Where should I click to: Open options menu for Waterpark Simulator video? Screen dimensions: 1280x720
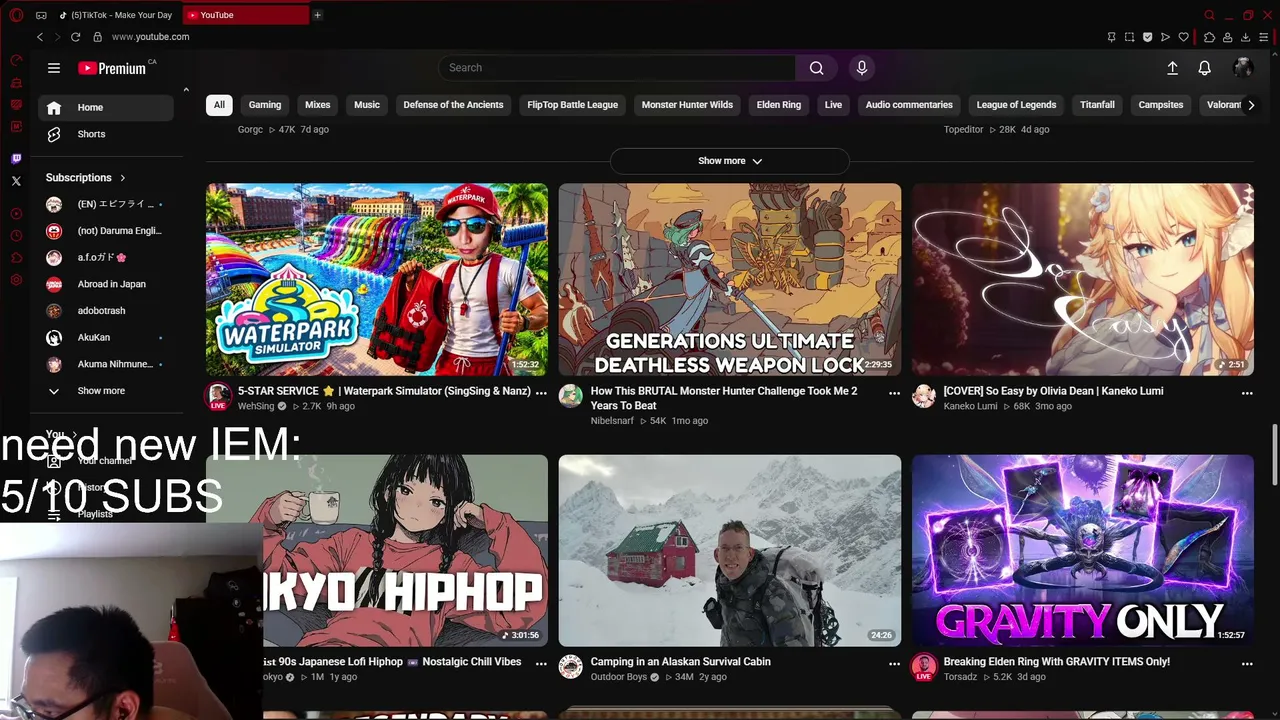[541, 393]
